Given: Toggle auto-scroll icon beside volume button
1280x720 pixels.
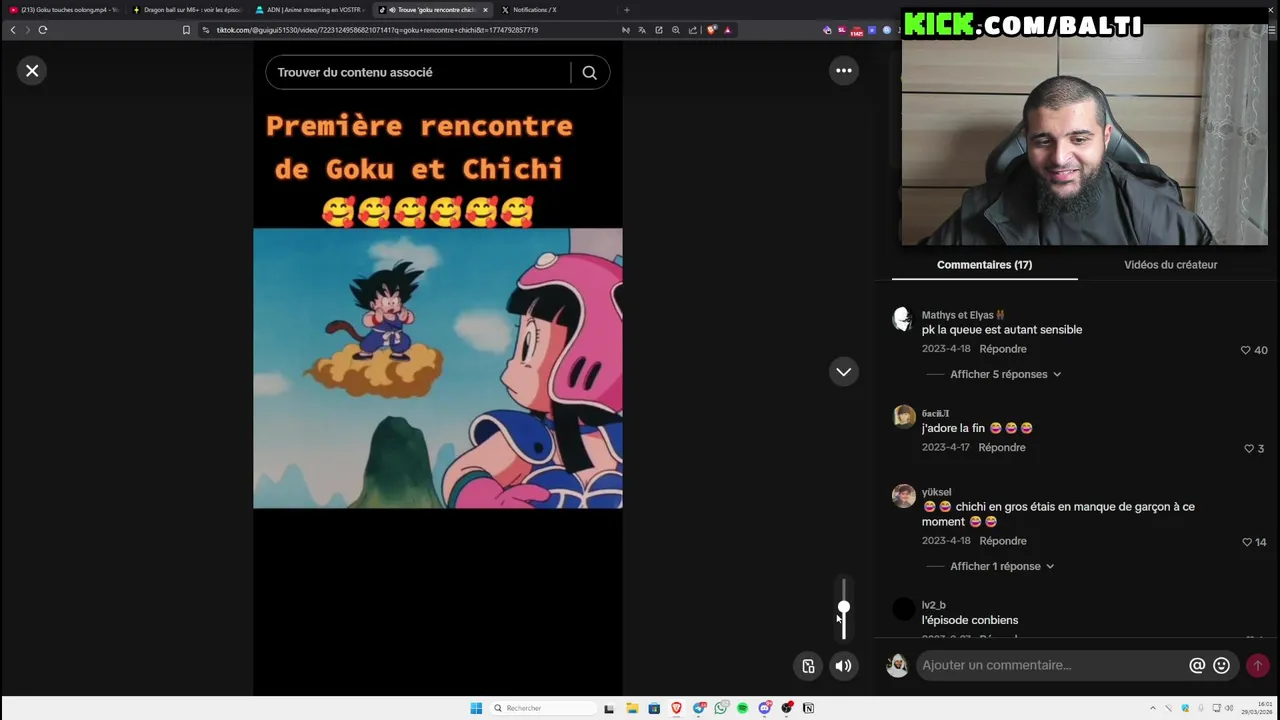Looking at the screenshot, I should [808, 666].
